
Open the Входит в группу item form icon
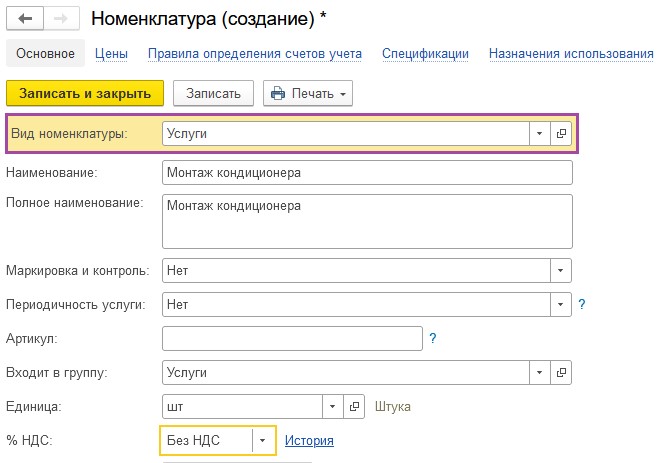tap(561, 372)
